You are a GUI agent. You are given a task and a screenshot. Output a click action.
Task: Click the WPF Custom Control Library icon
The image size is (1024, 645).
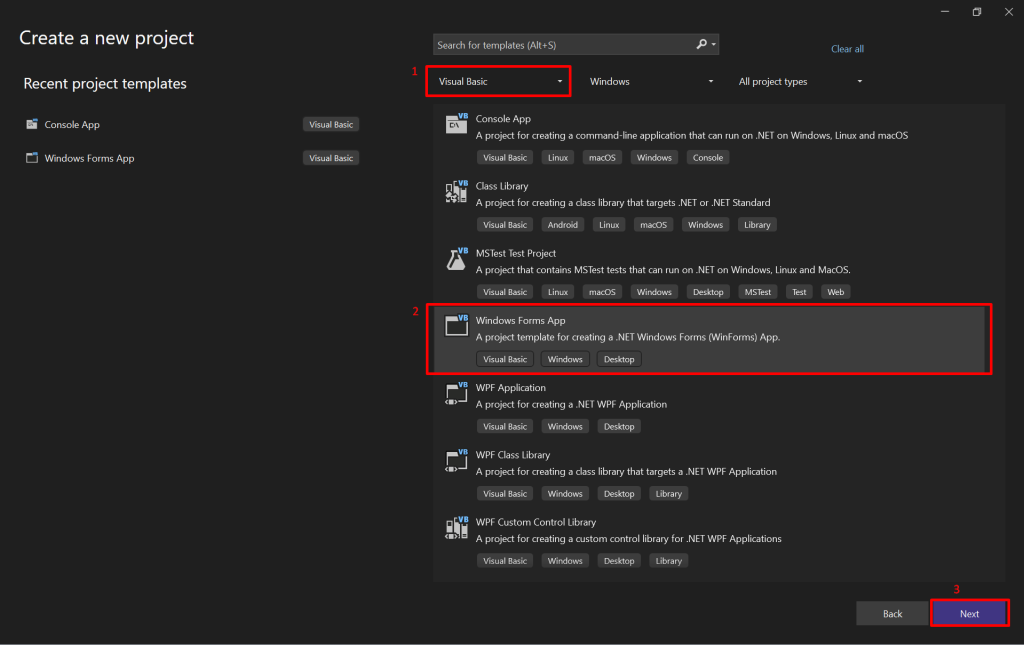click(456, 527)
